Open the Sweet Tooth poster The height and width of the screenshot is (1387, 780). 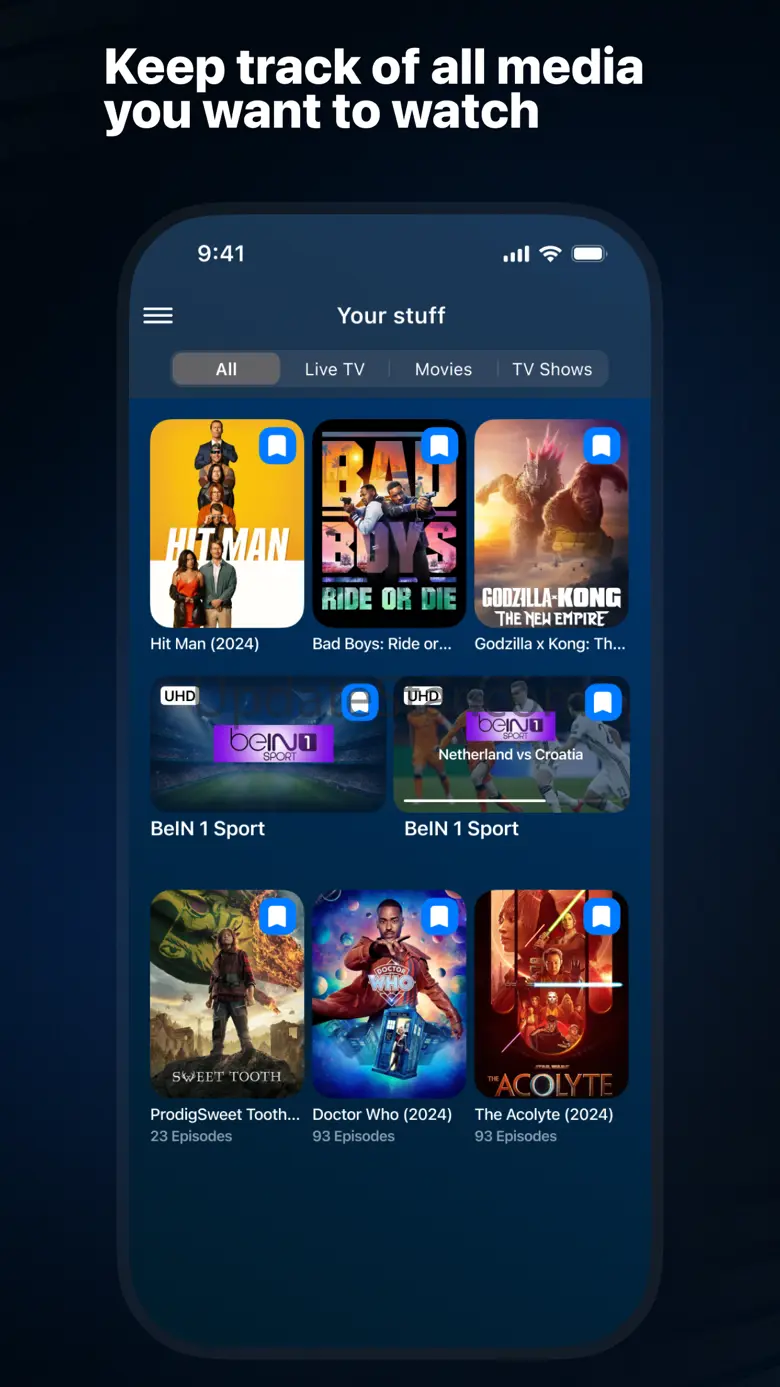(227, 994)
